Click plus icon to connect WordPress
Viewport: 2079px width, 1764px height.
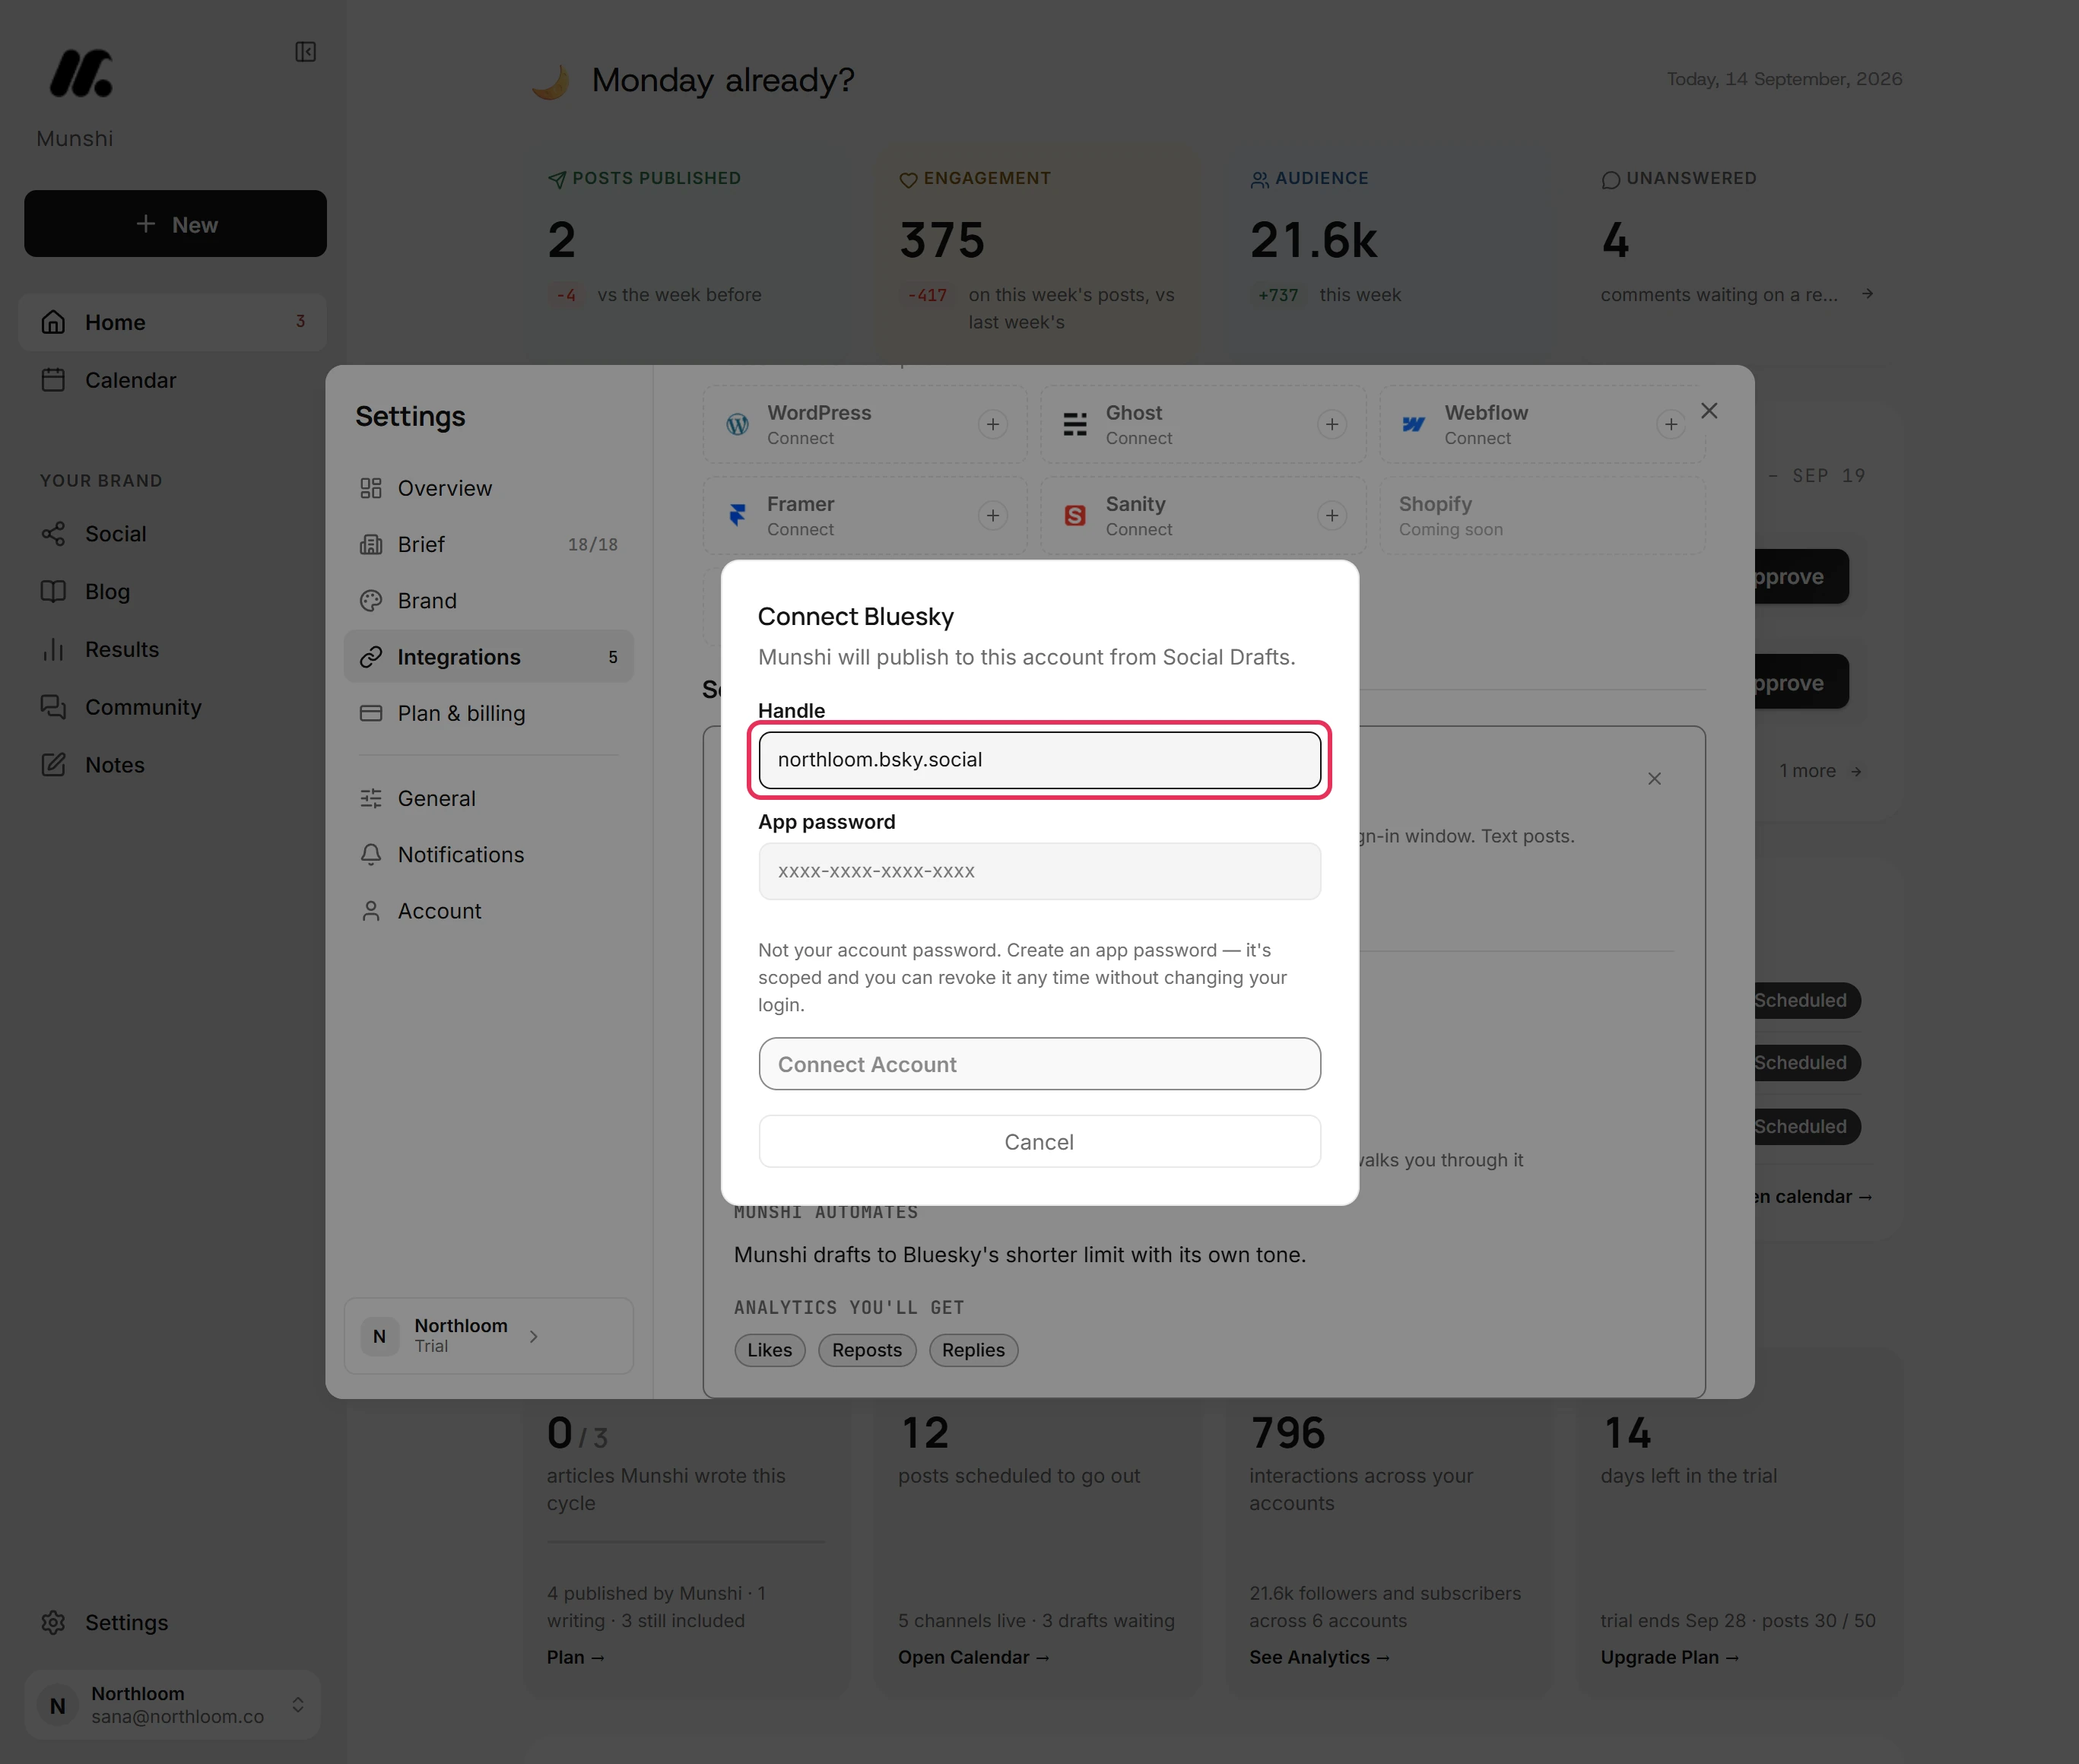click(x=993, y=424)
